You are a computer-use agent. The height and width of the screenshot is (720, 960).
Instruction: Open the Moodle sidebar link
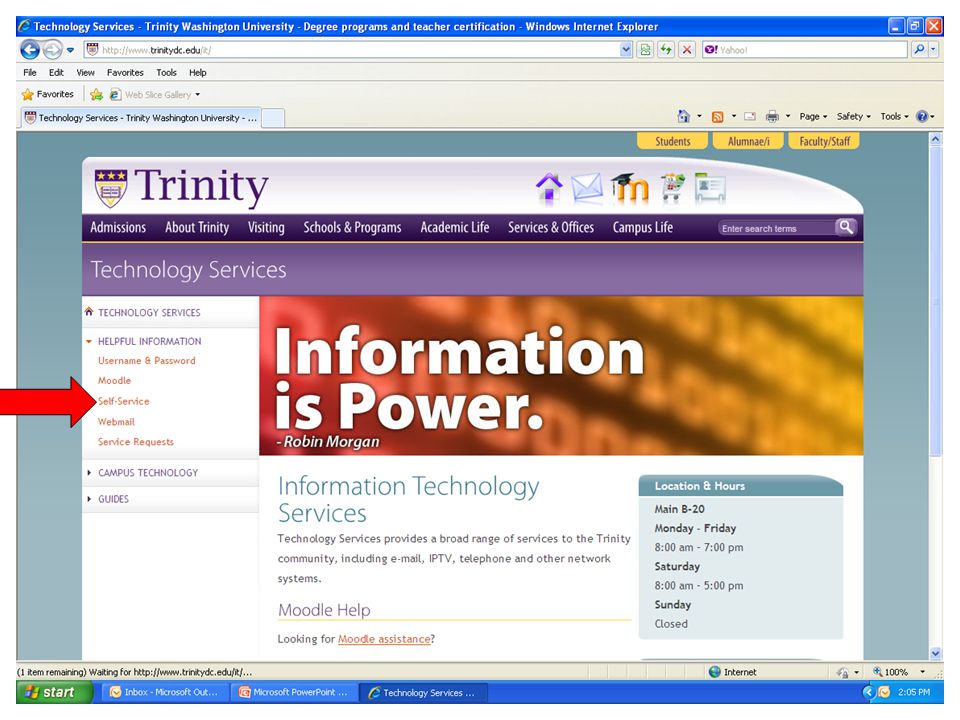click(x=114, y=380)
